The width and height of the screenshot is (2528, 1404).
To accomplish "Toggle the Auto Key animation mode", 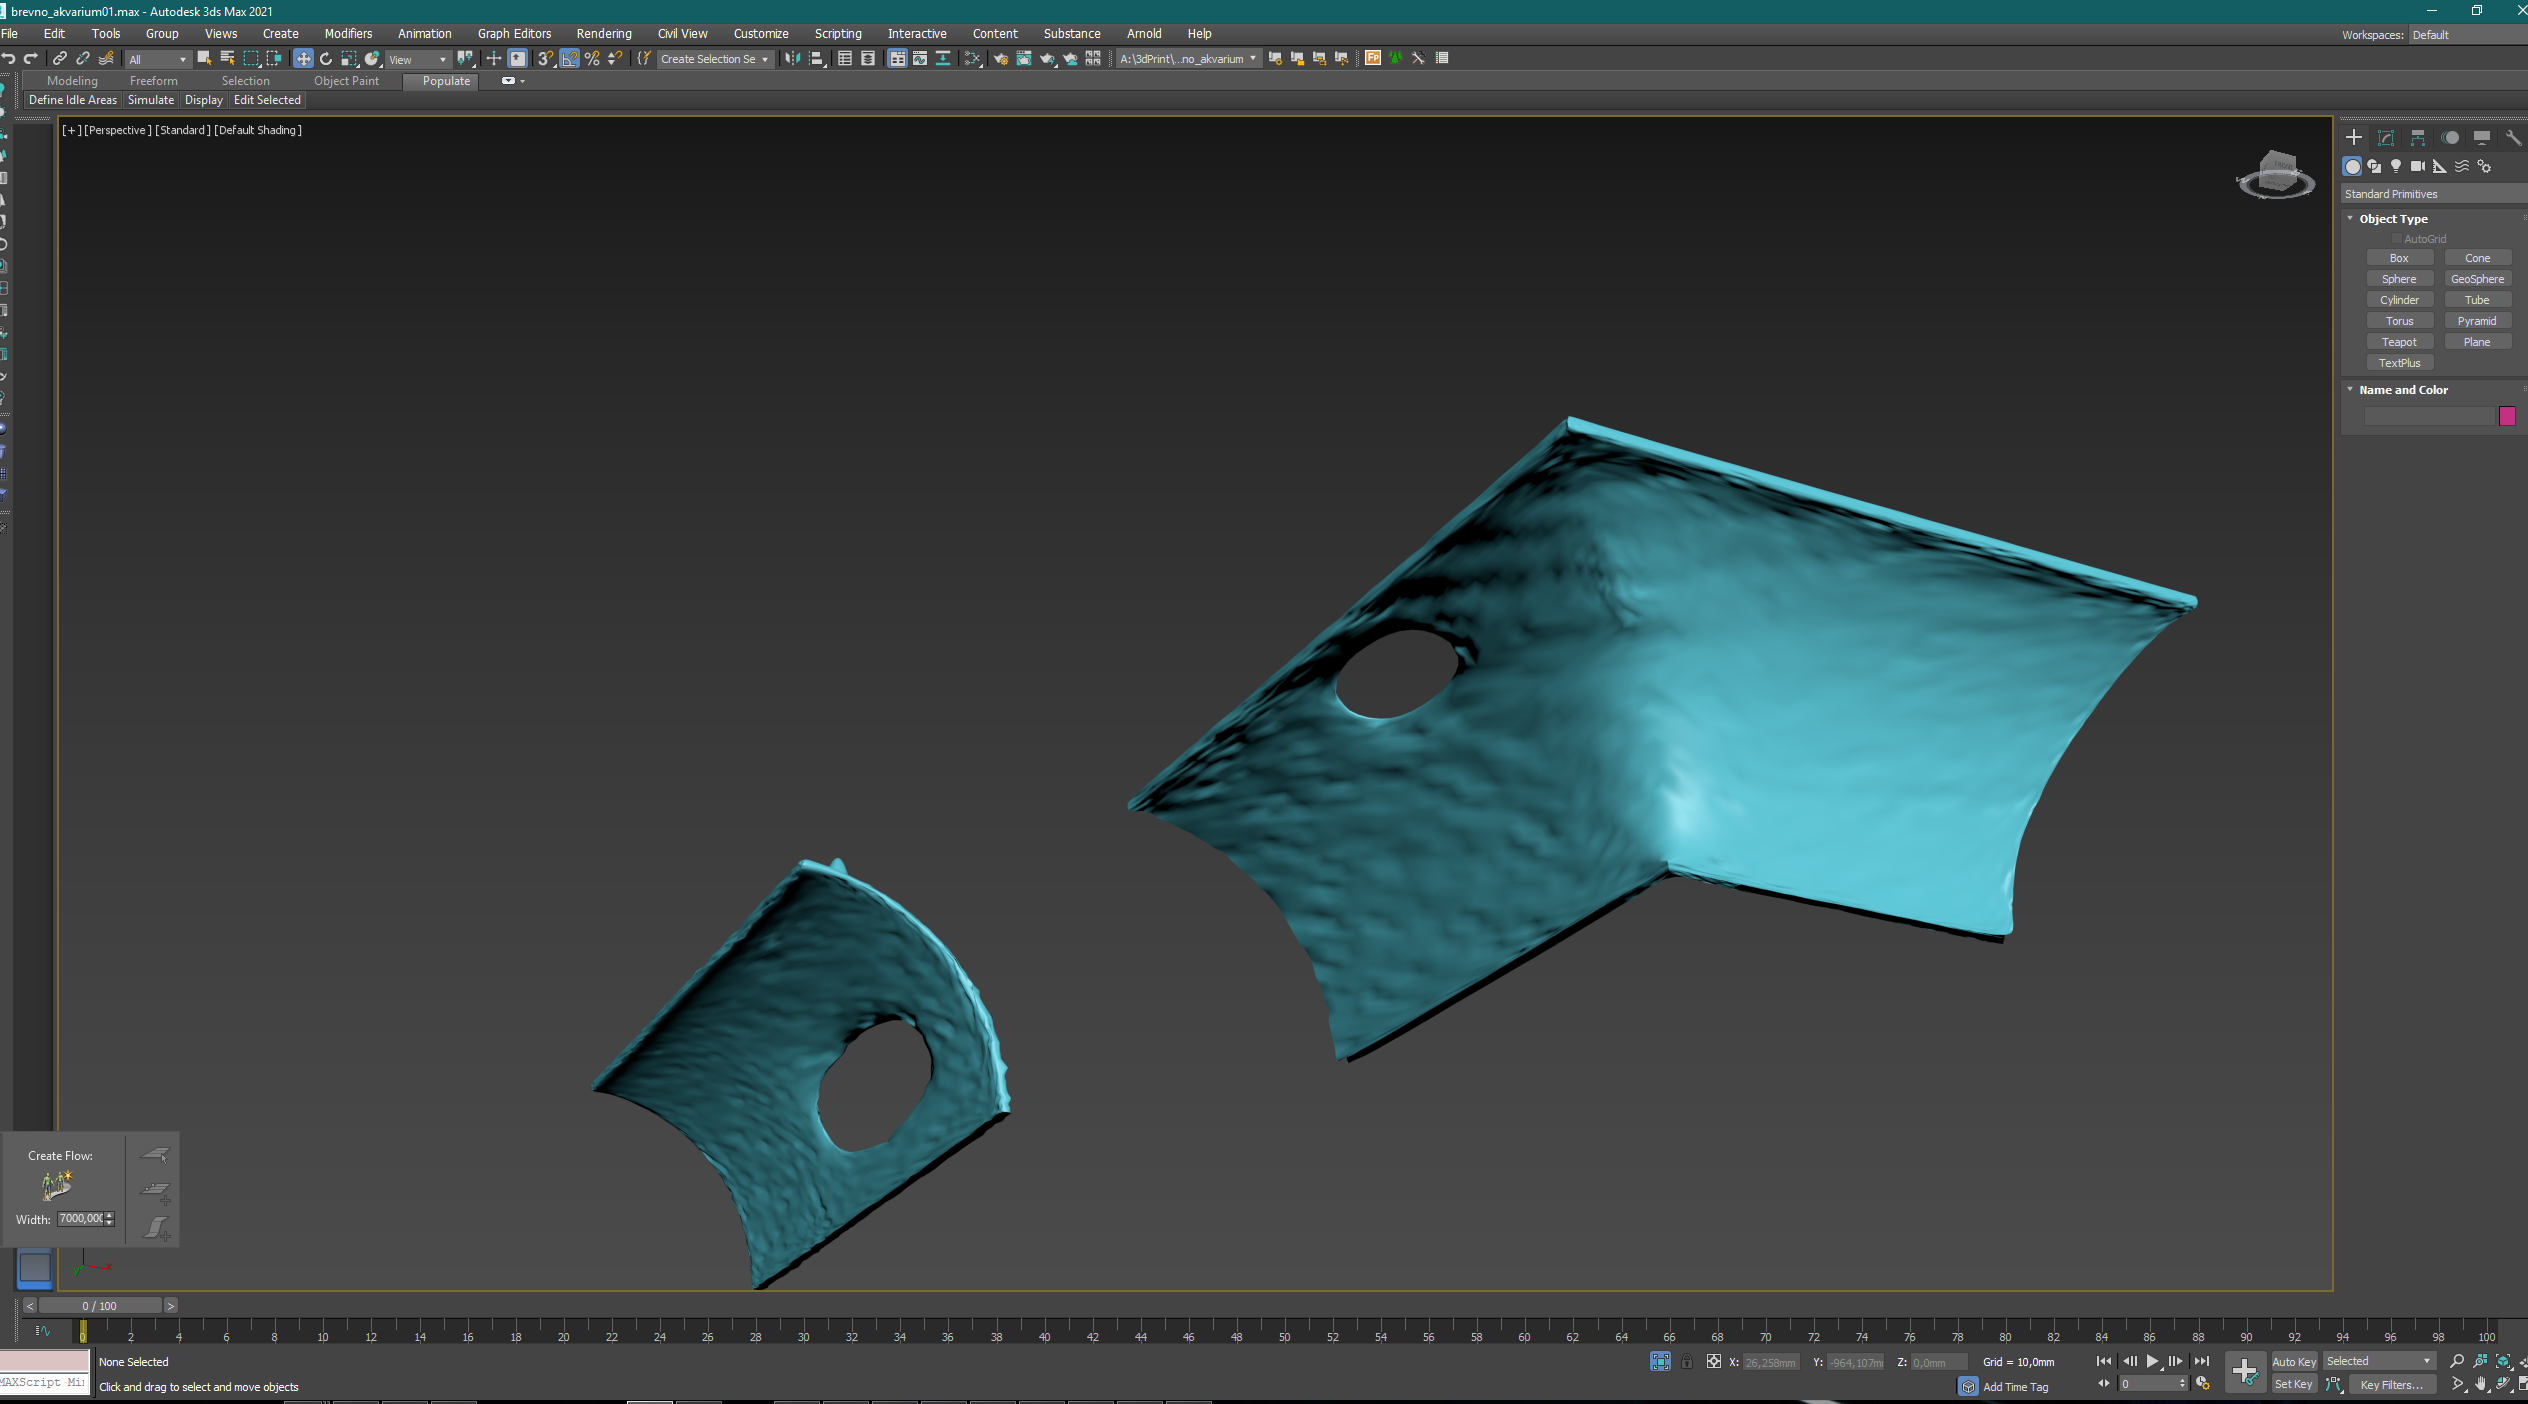I will pyautogui.click(x=2294, y=1362).
